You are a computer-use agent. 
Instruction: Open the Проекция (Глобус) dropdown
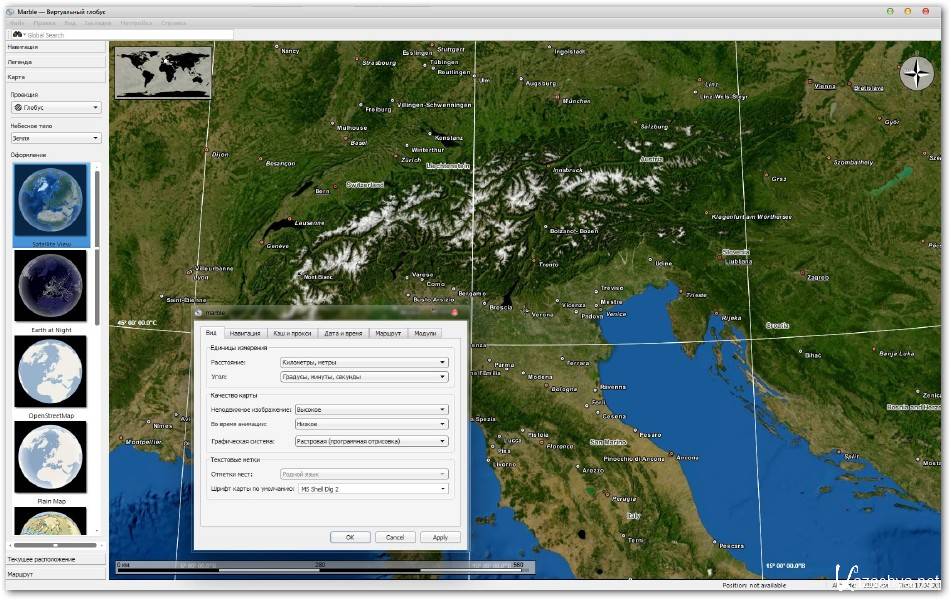click(x=55, y=107)
